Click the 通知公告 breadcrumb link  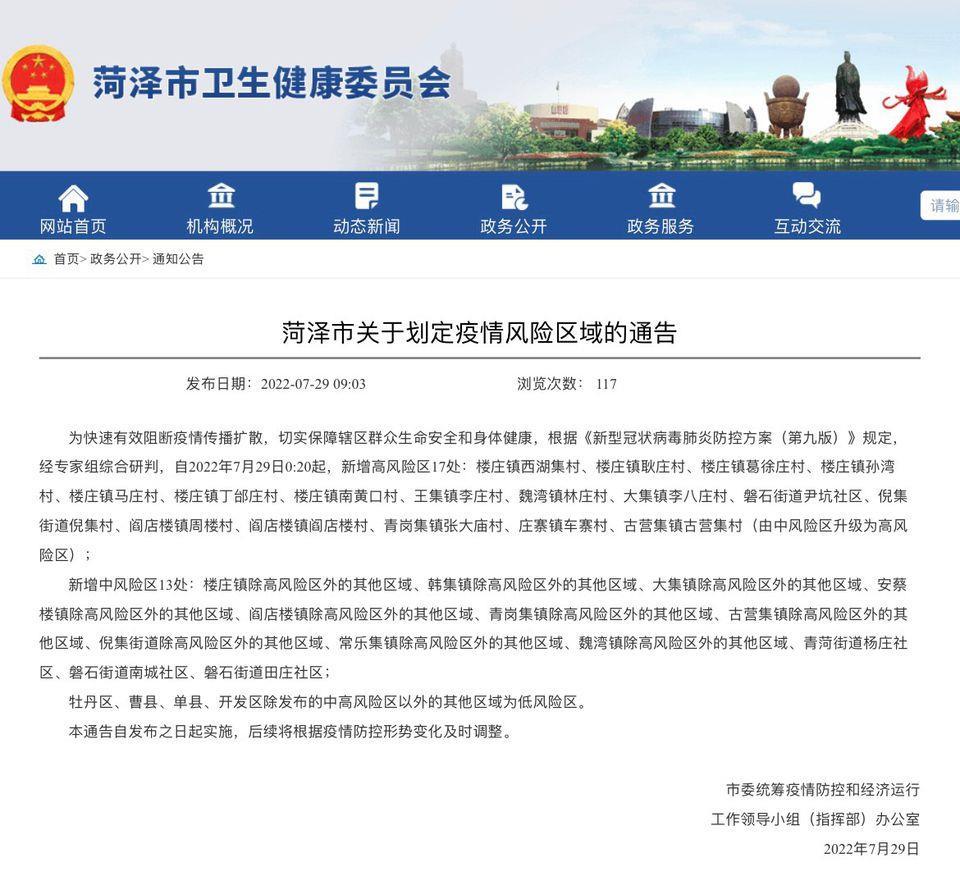178,259
